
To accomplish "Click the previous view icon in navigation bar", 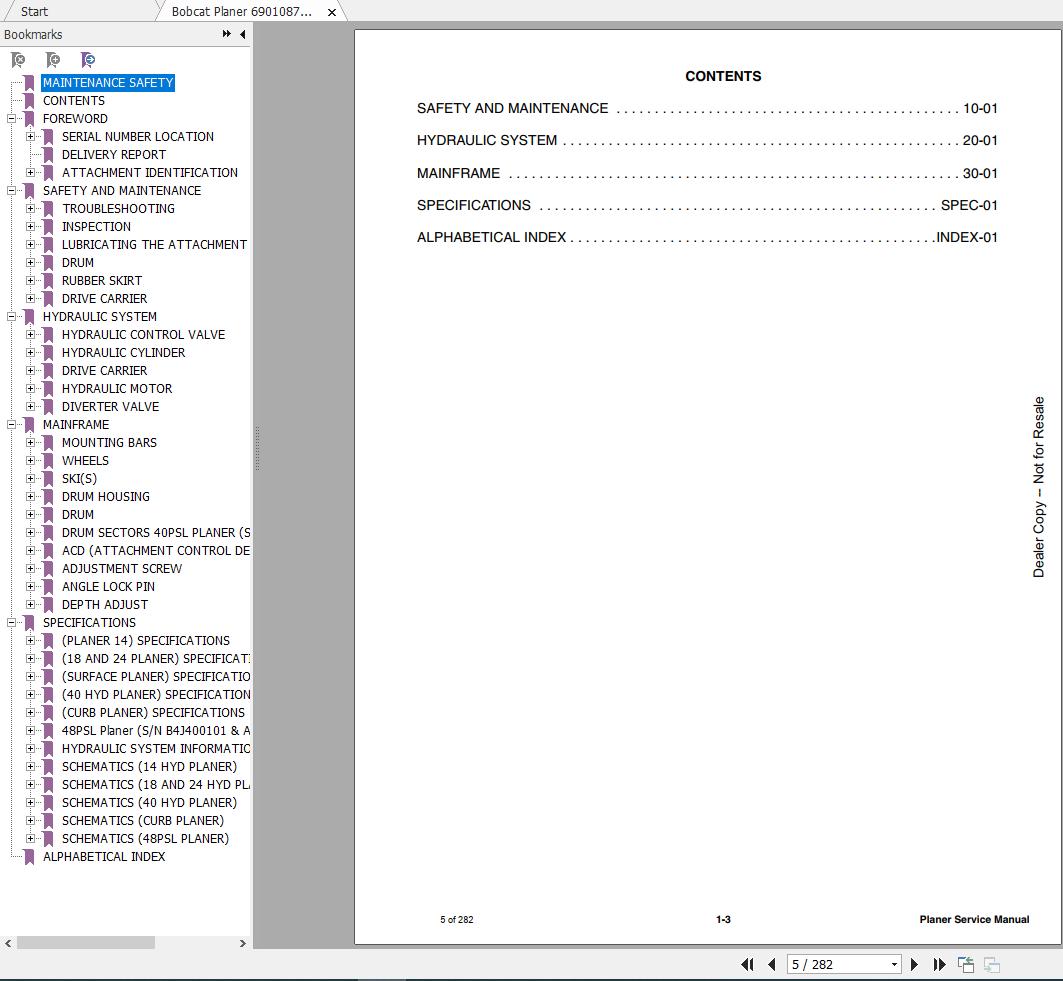I will (965, 964).
